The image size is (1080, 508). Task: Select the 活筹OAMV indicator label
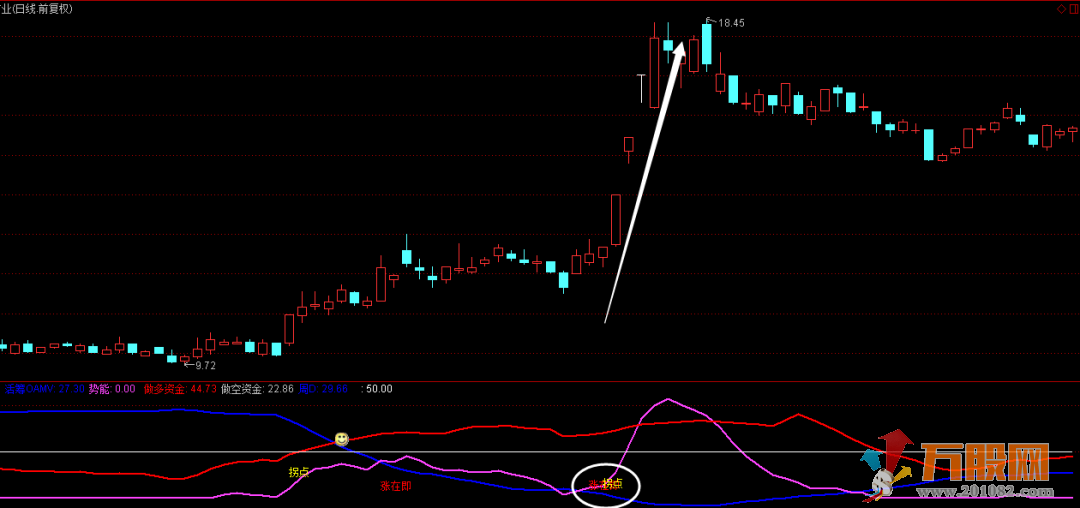pos(29,389)
